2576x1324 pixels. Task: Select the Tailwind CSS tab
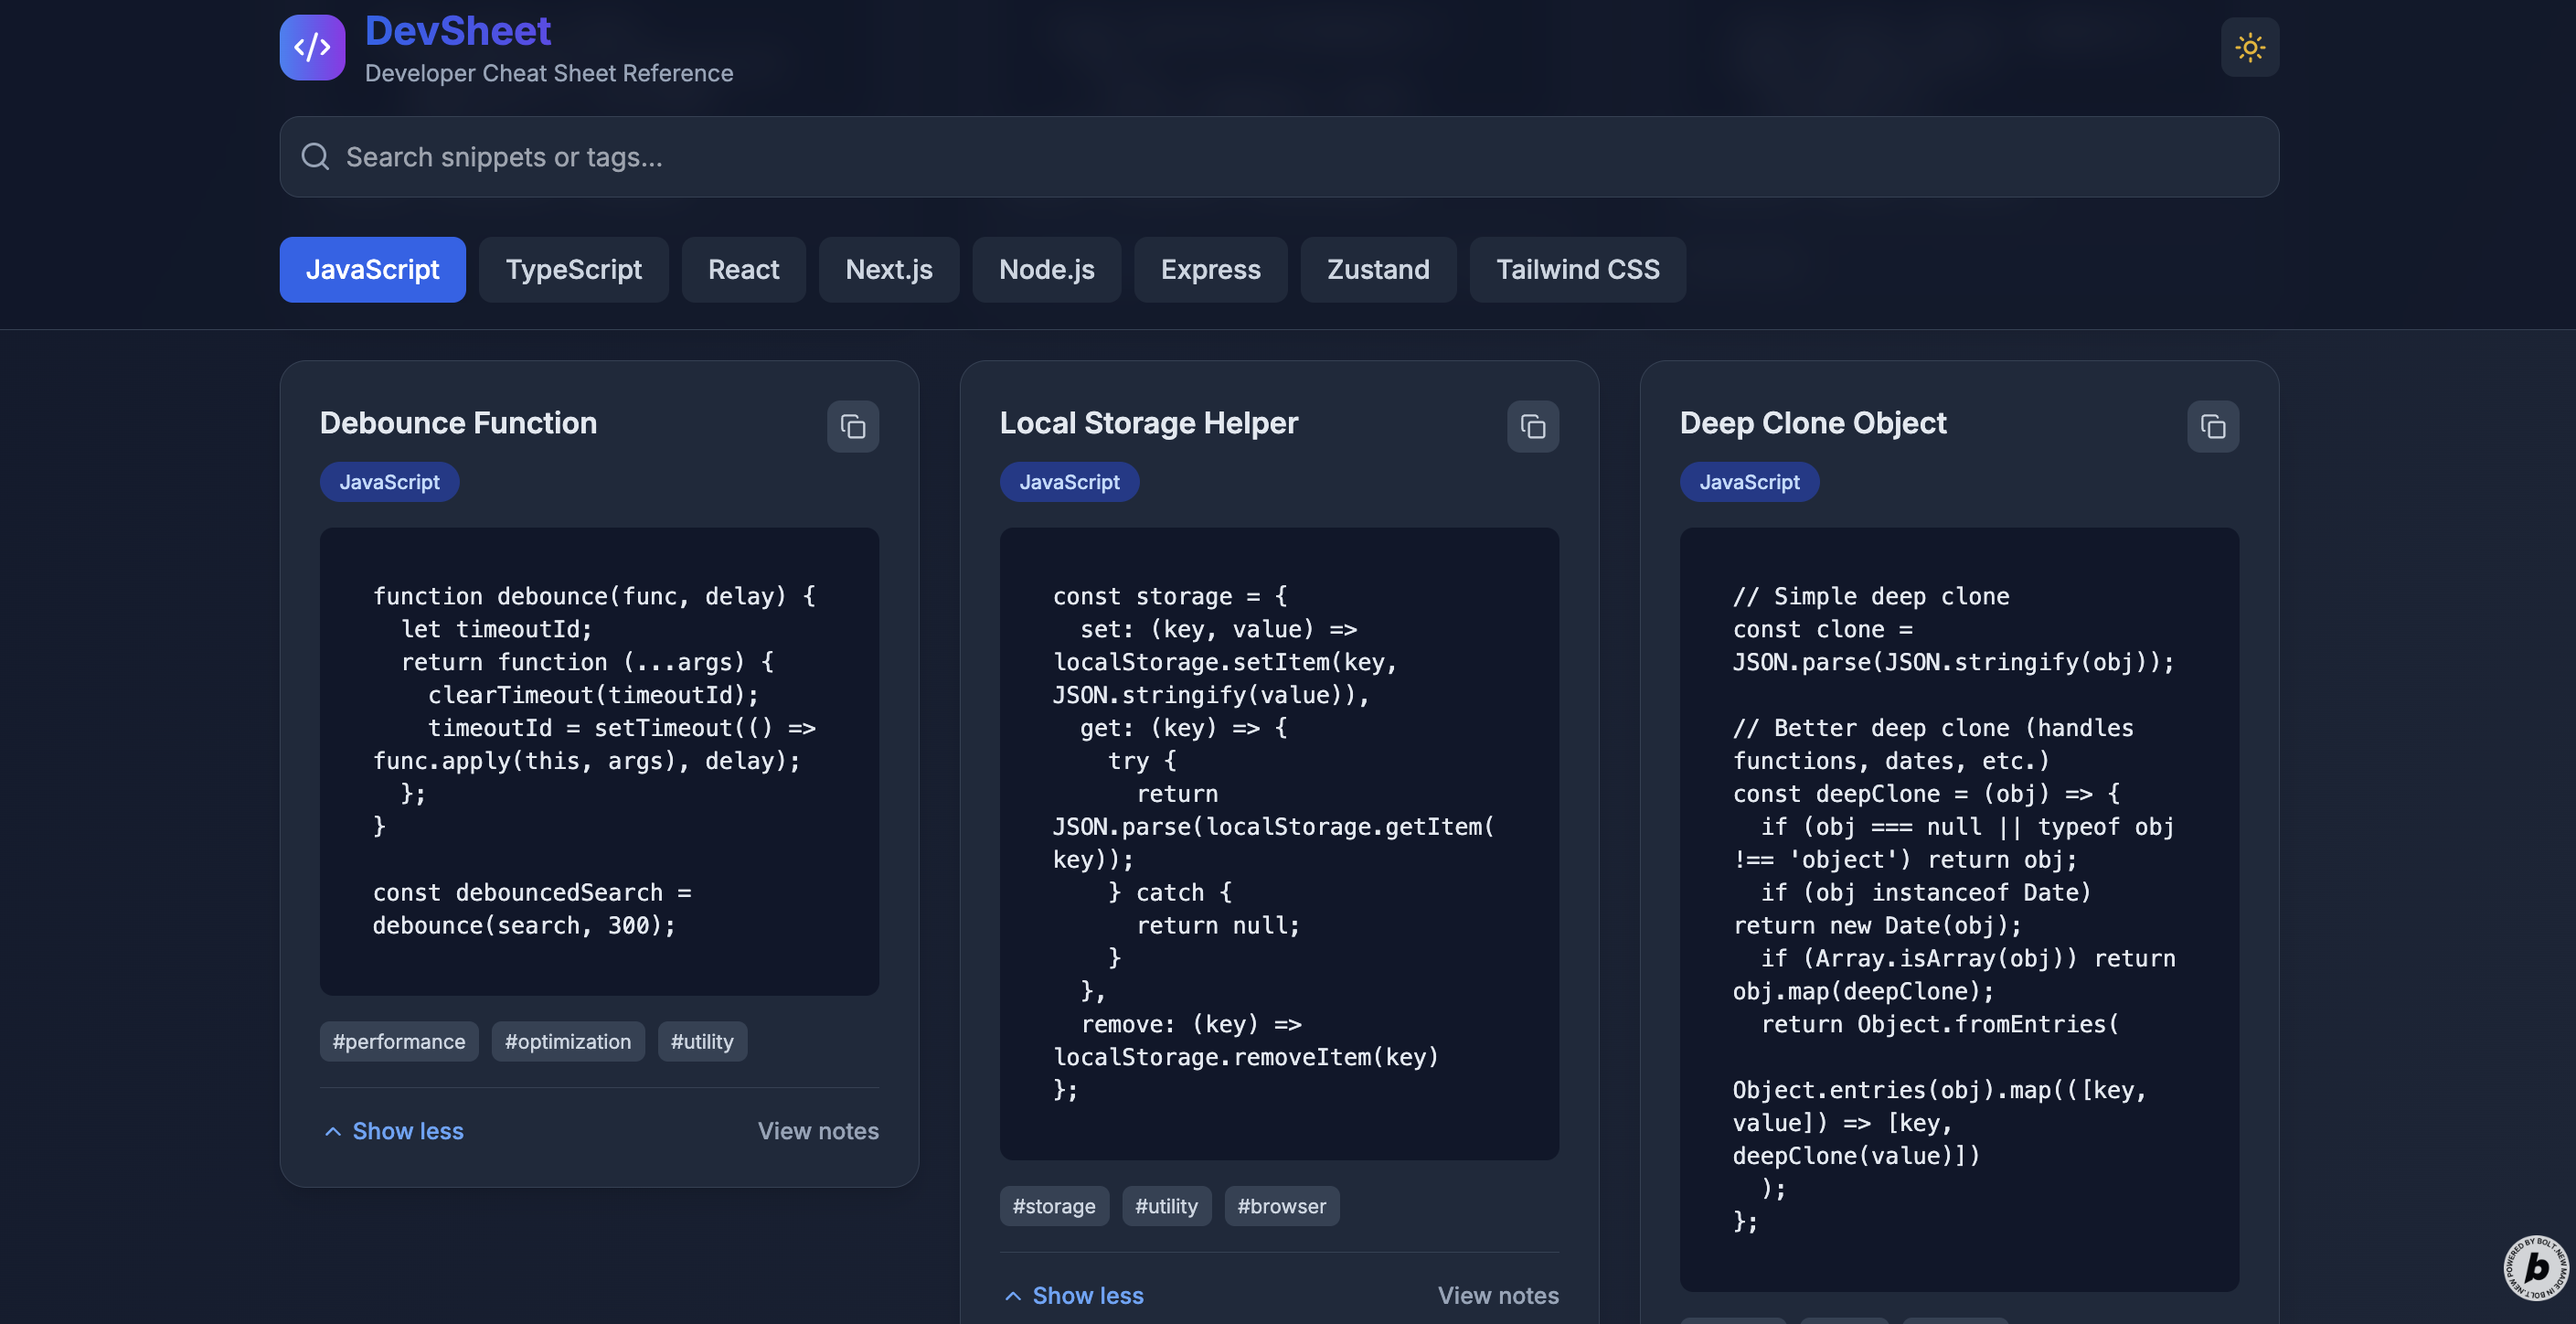[1577, 270]
